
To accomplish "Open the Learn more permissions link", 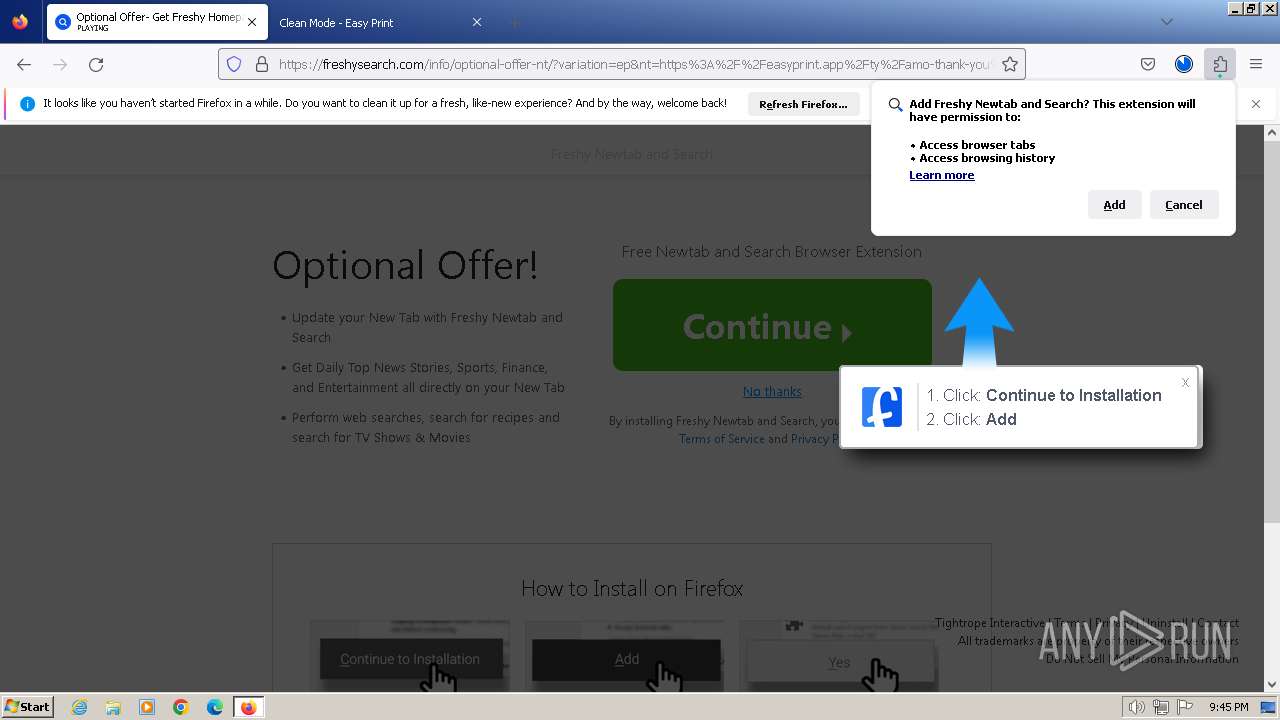I will click(941, 175).
